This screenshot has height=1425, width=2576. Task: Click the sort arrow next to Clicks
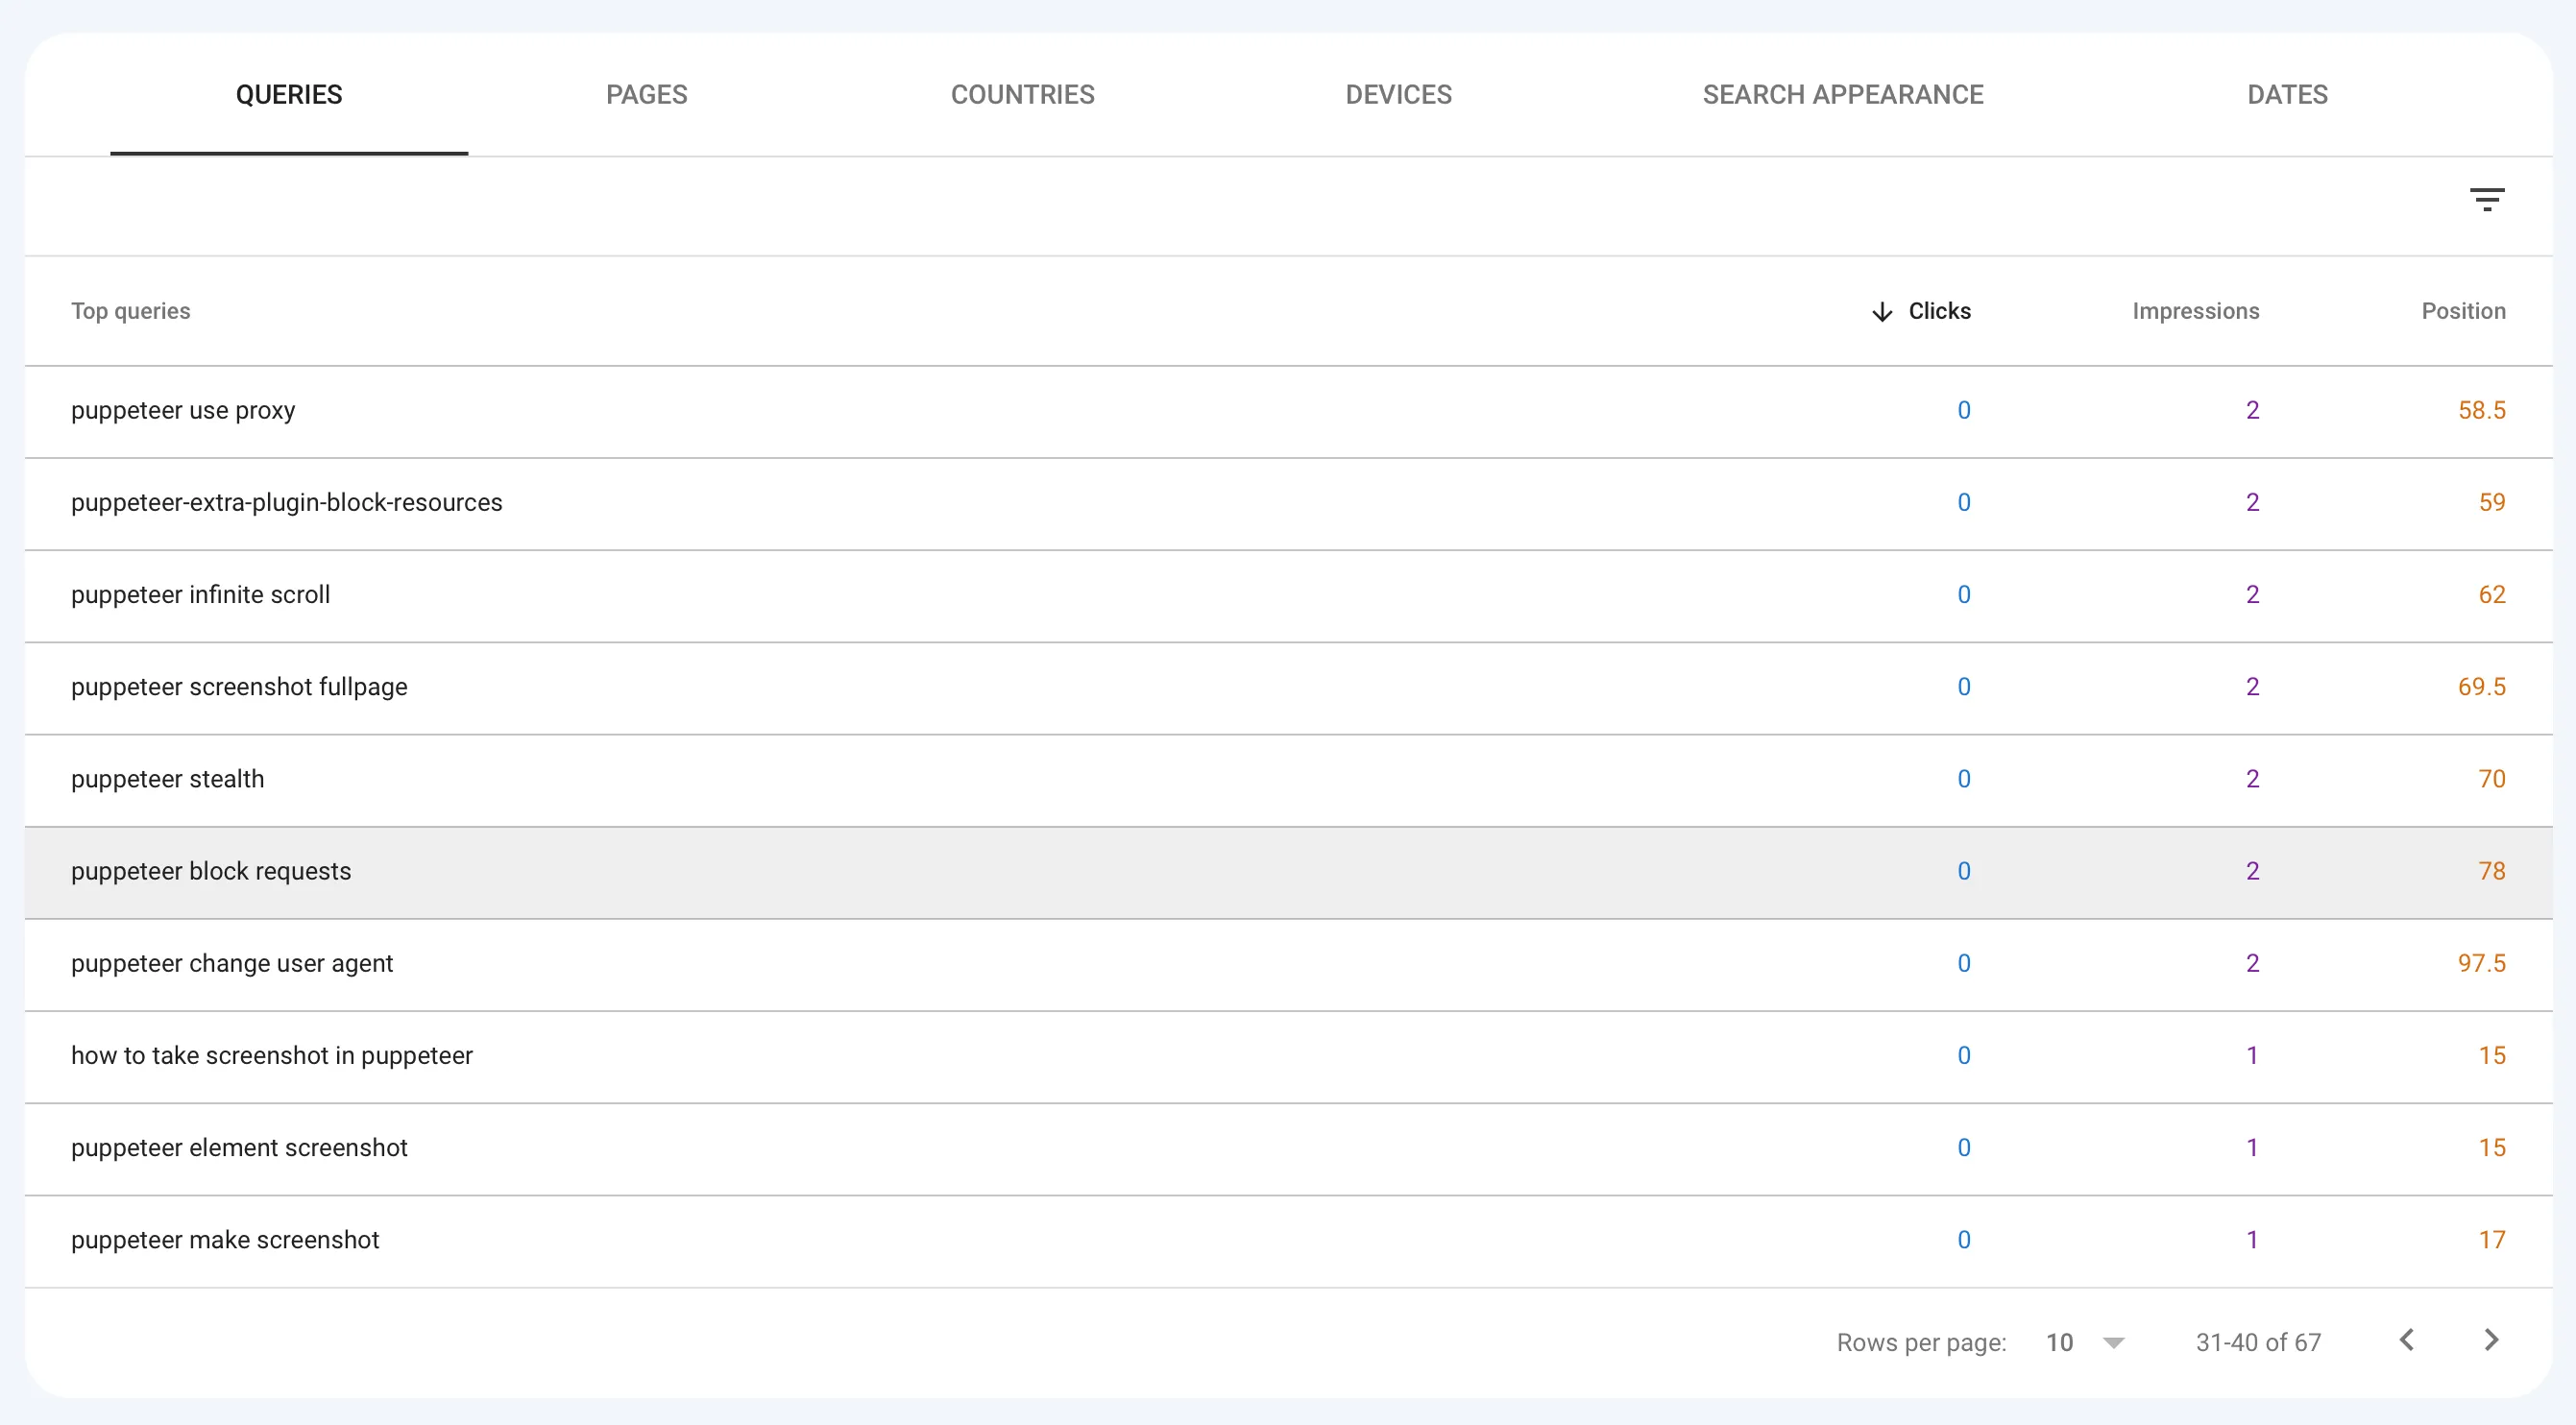click(x=1882, y=311)
